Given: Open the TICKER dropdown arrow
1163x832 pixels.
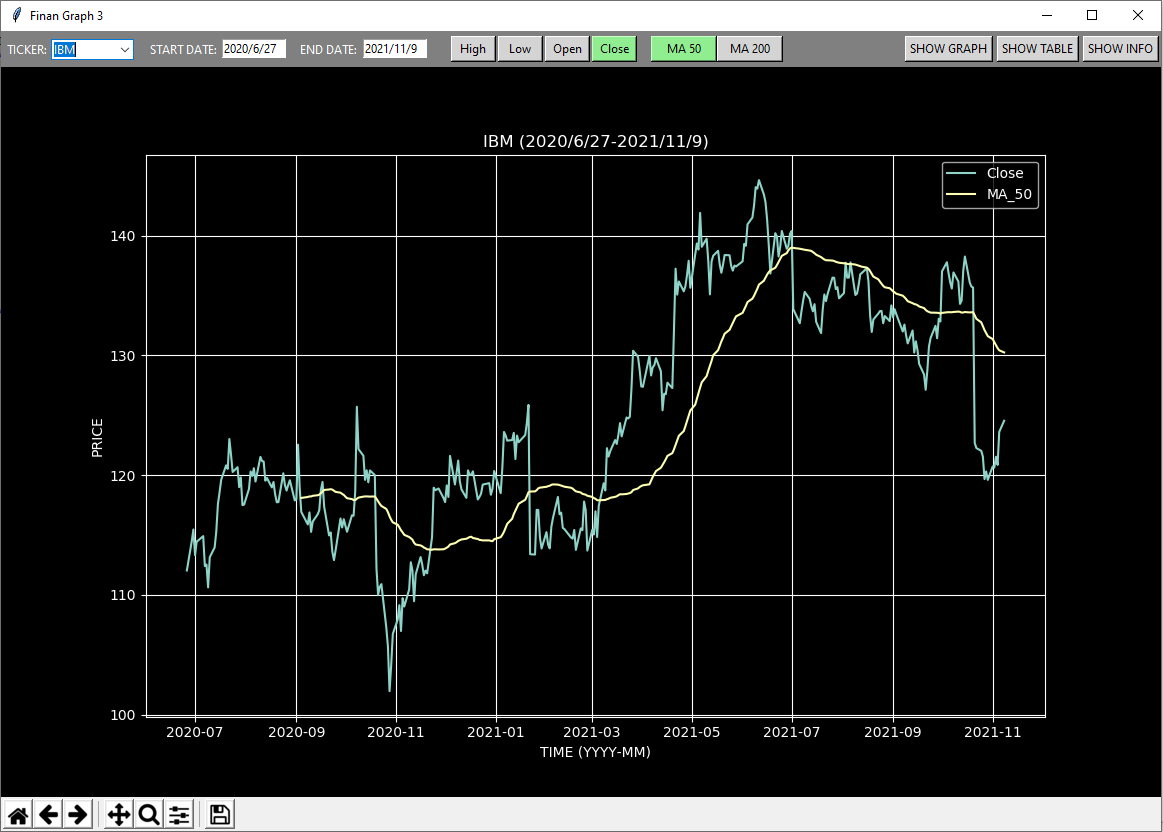Looking at the screenshot, I should click(125, 50).
